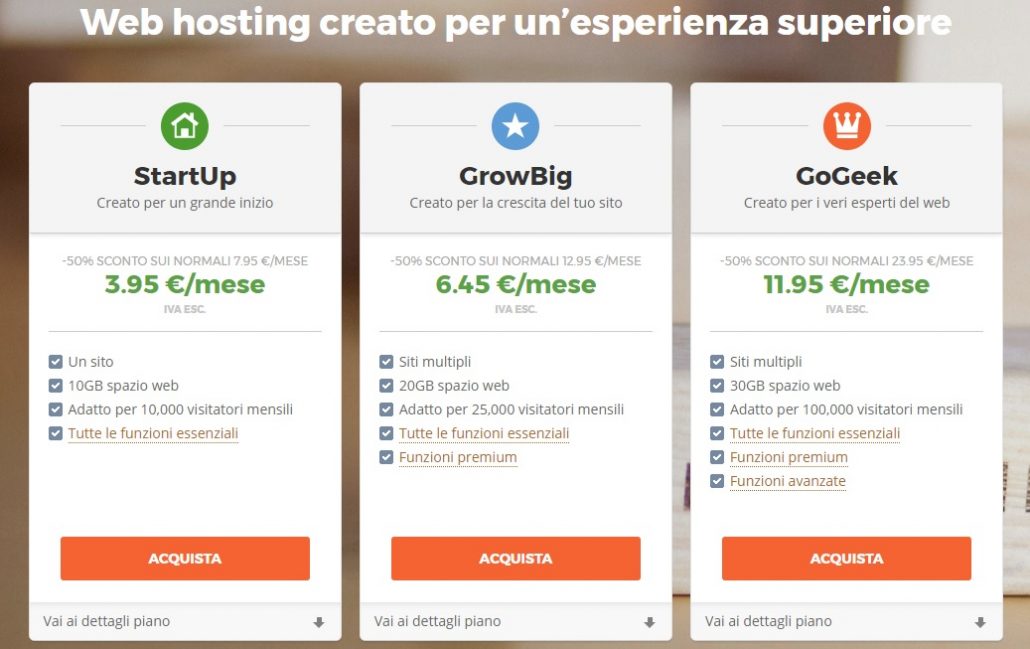Toggle the 'Funzioni avanzate' checkbox in GoGeek
The image size is (1030, 649).
(717, 481)
